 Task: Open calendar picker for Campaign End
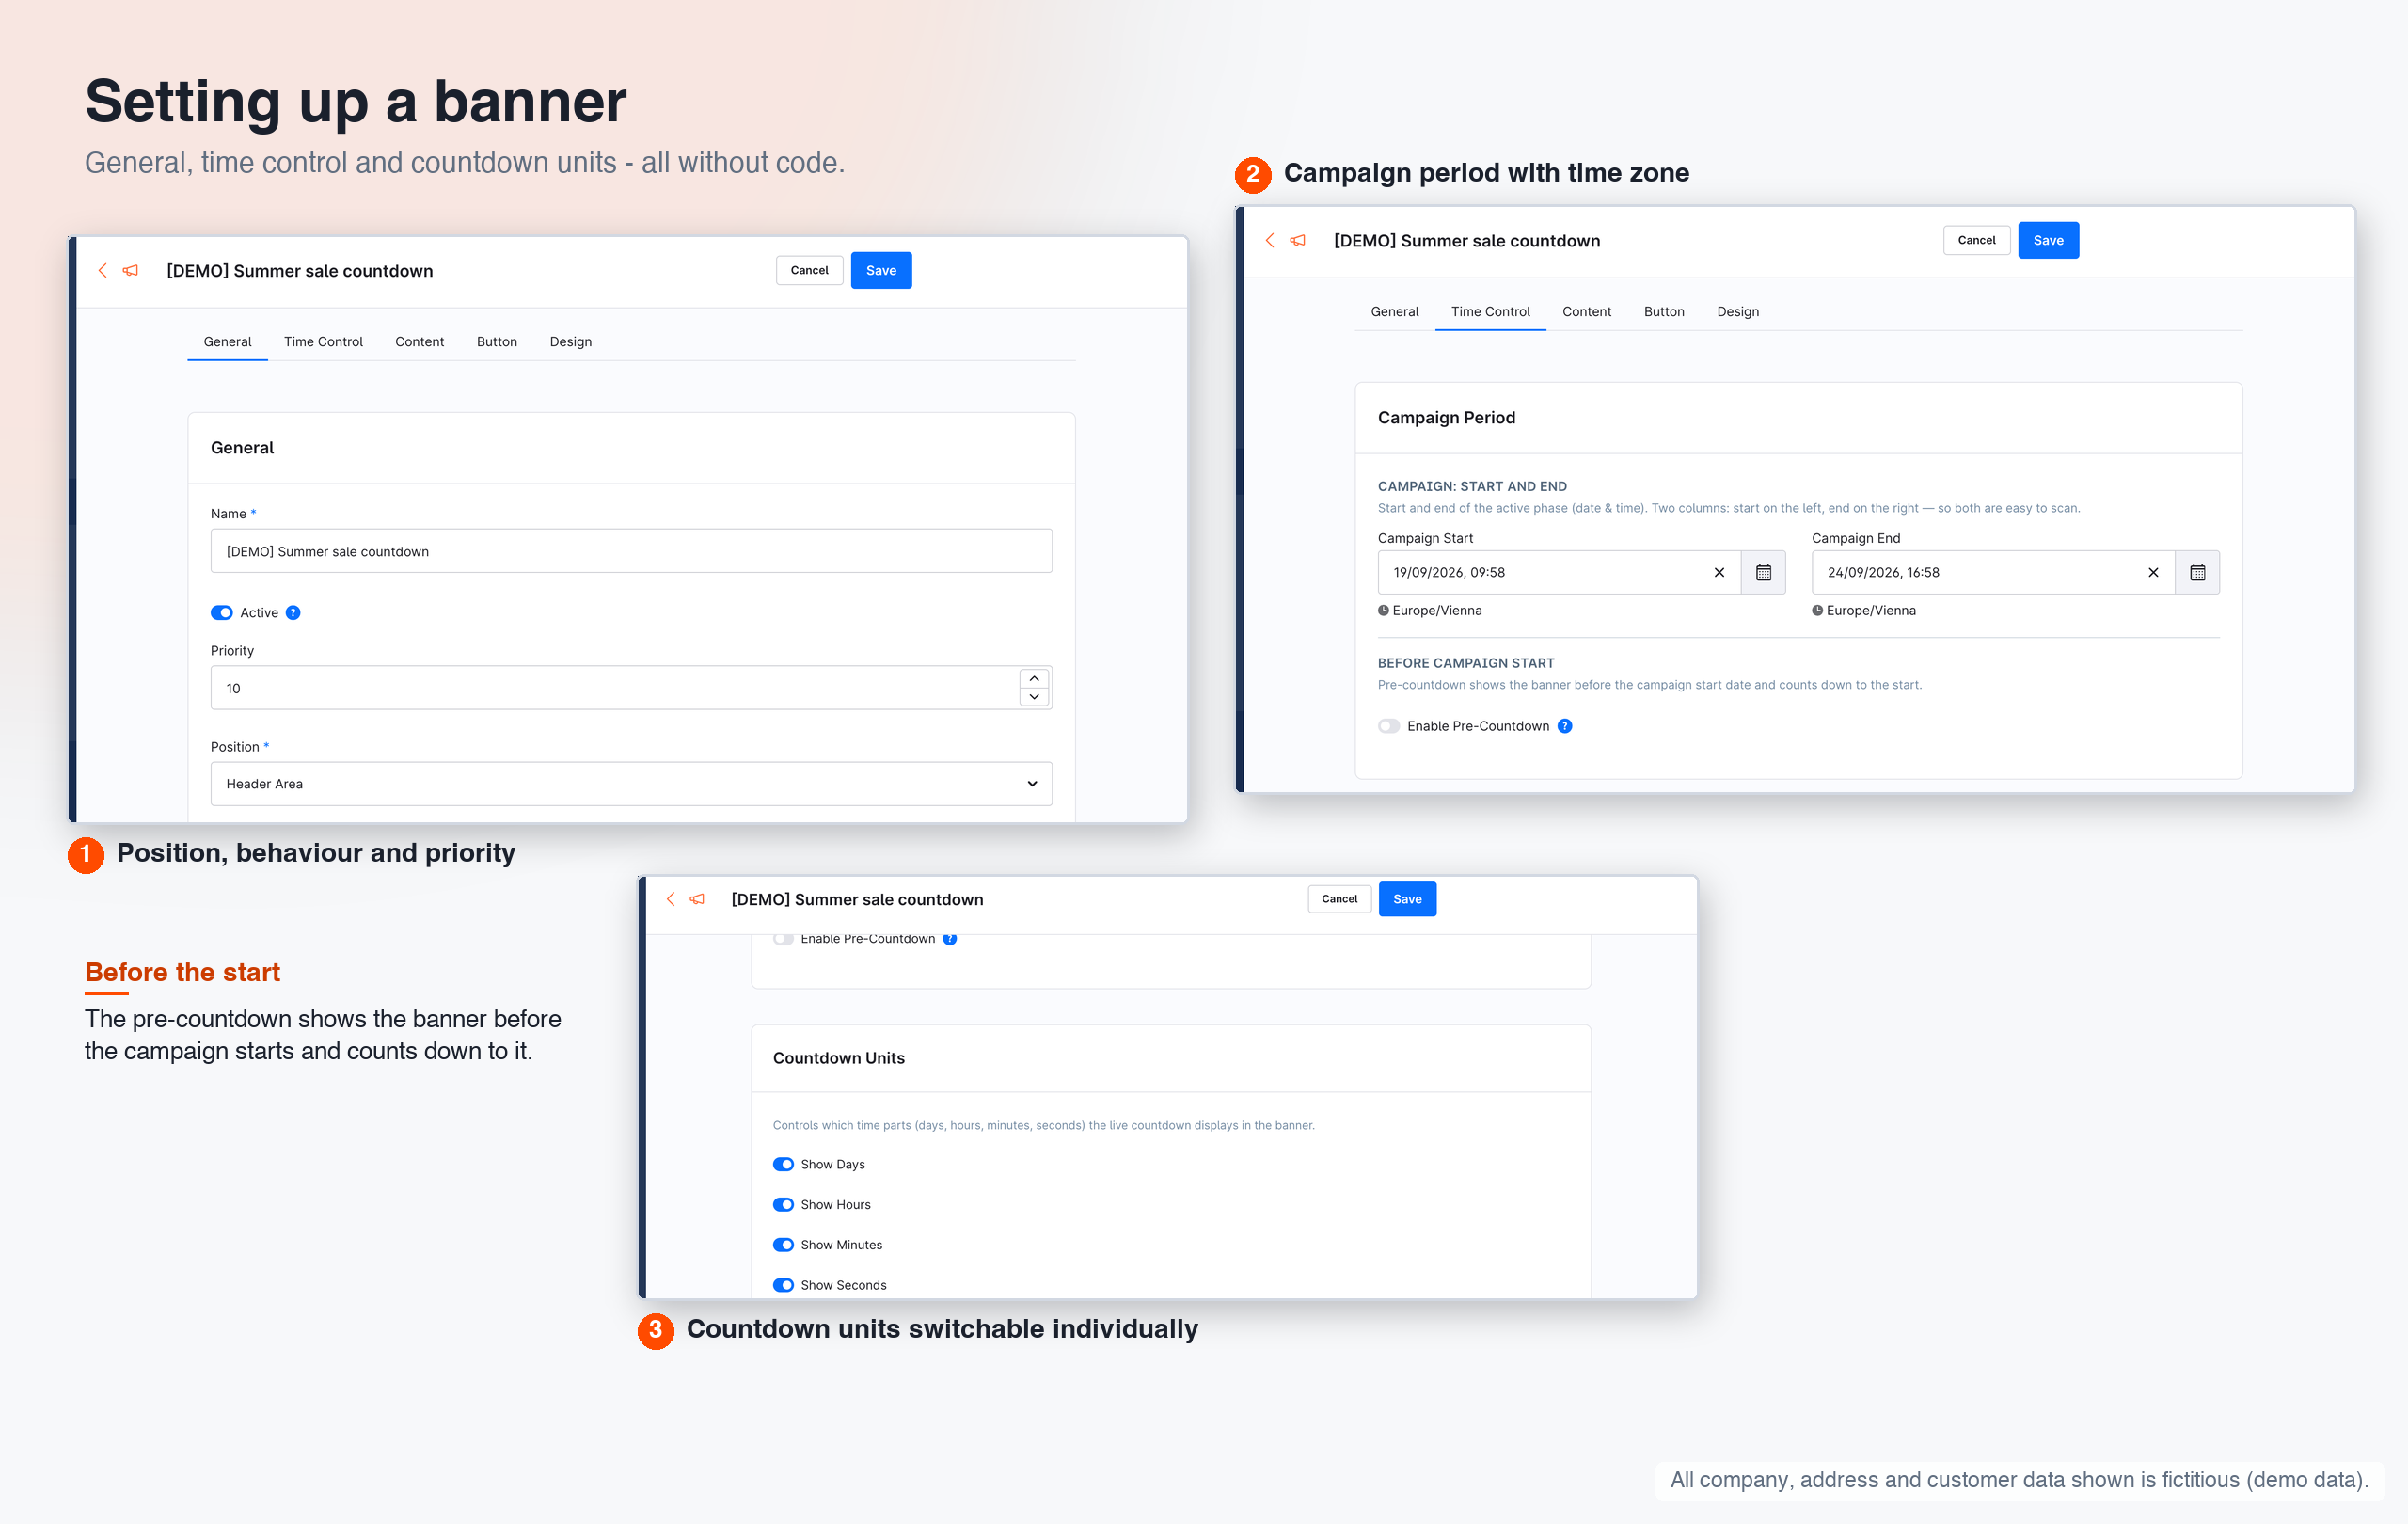2198,572
